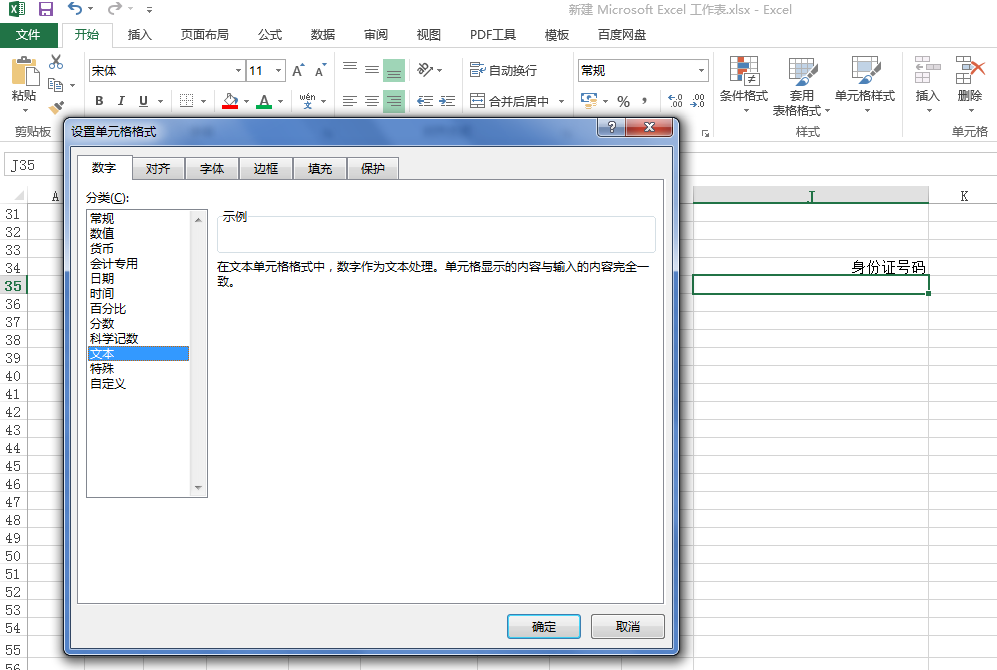This screenshot has width=997, height=670.
Task: Expand the font color dropdown arrow
Action: tap(280, 102)
